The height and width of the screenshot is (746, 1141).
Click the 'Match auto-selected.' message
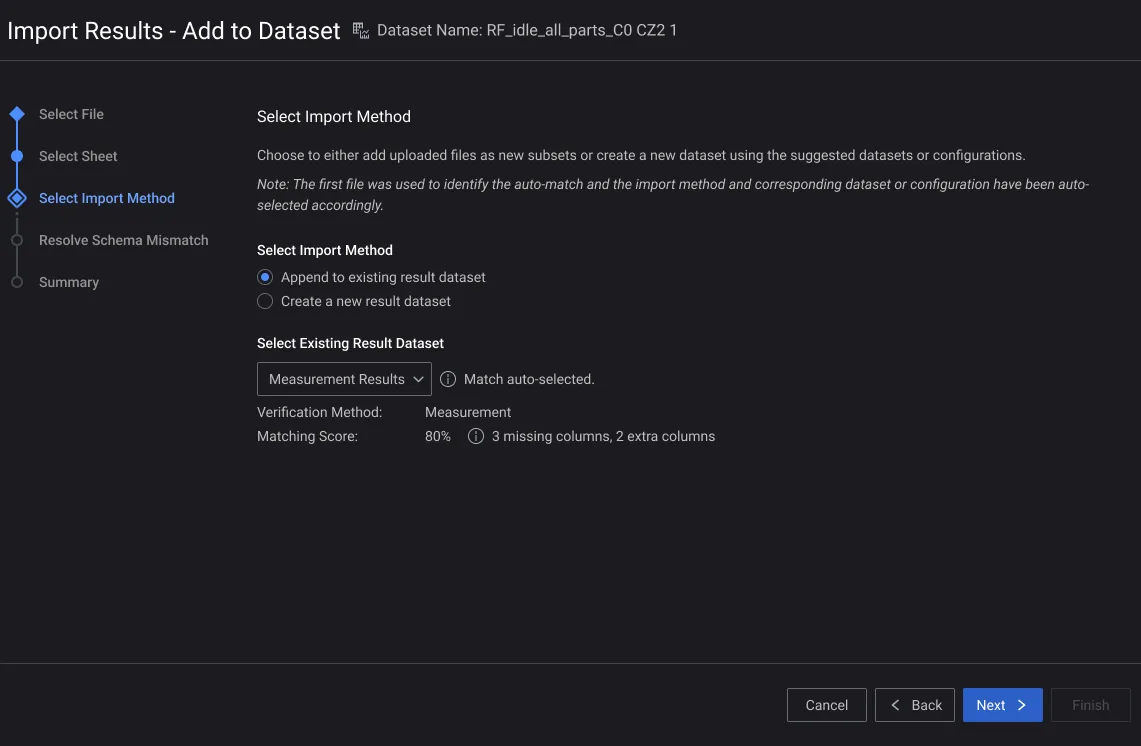click(529, 379)
